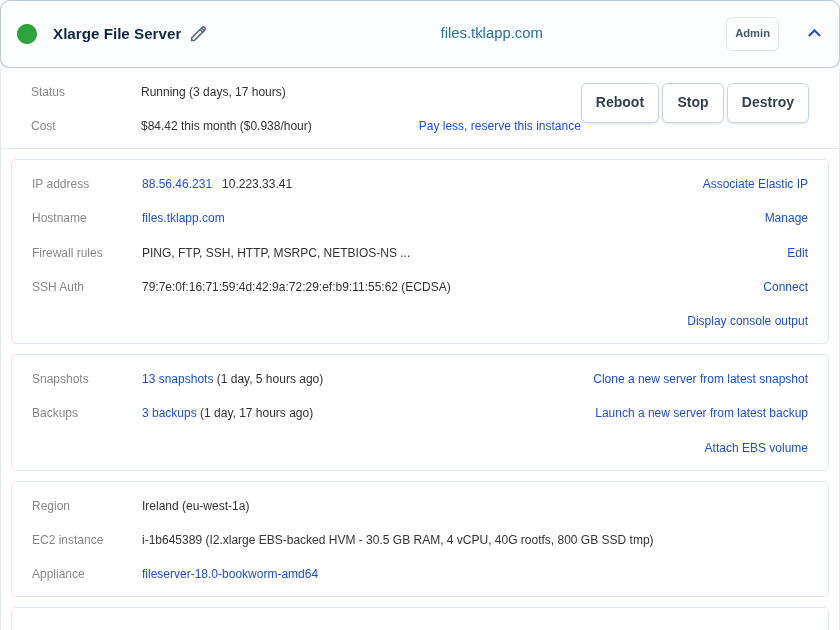Click Associate Elastic IP
The height and width of the screenshot is (630, 840).
pos(755,184)
